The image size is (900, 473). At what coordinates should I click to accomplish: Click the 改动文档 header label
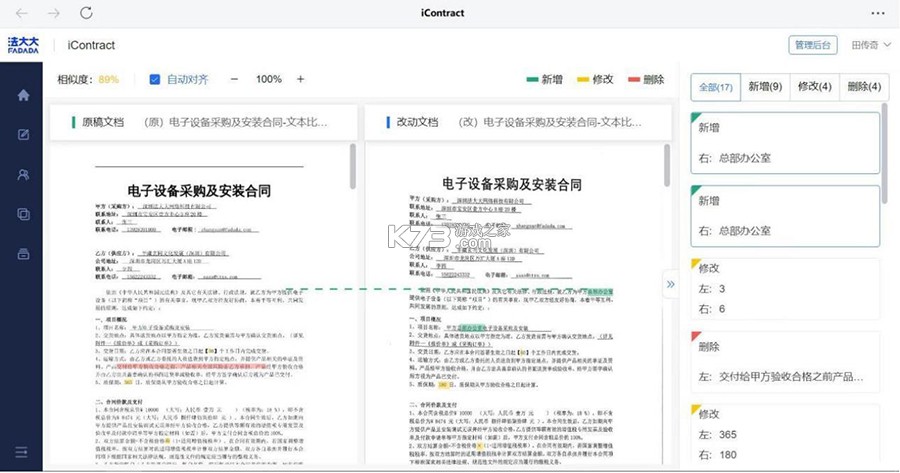[417, 122]
